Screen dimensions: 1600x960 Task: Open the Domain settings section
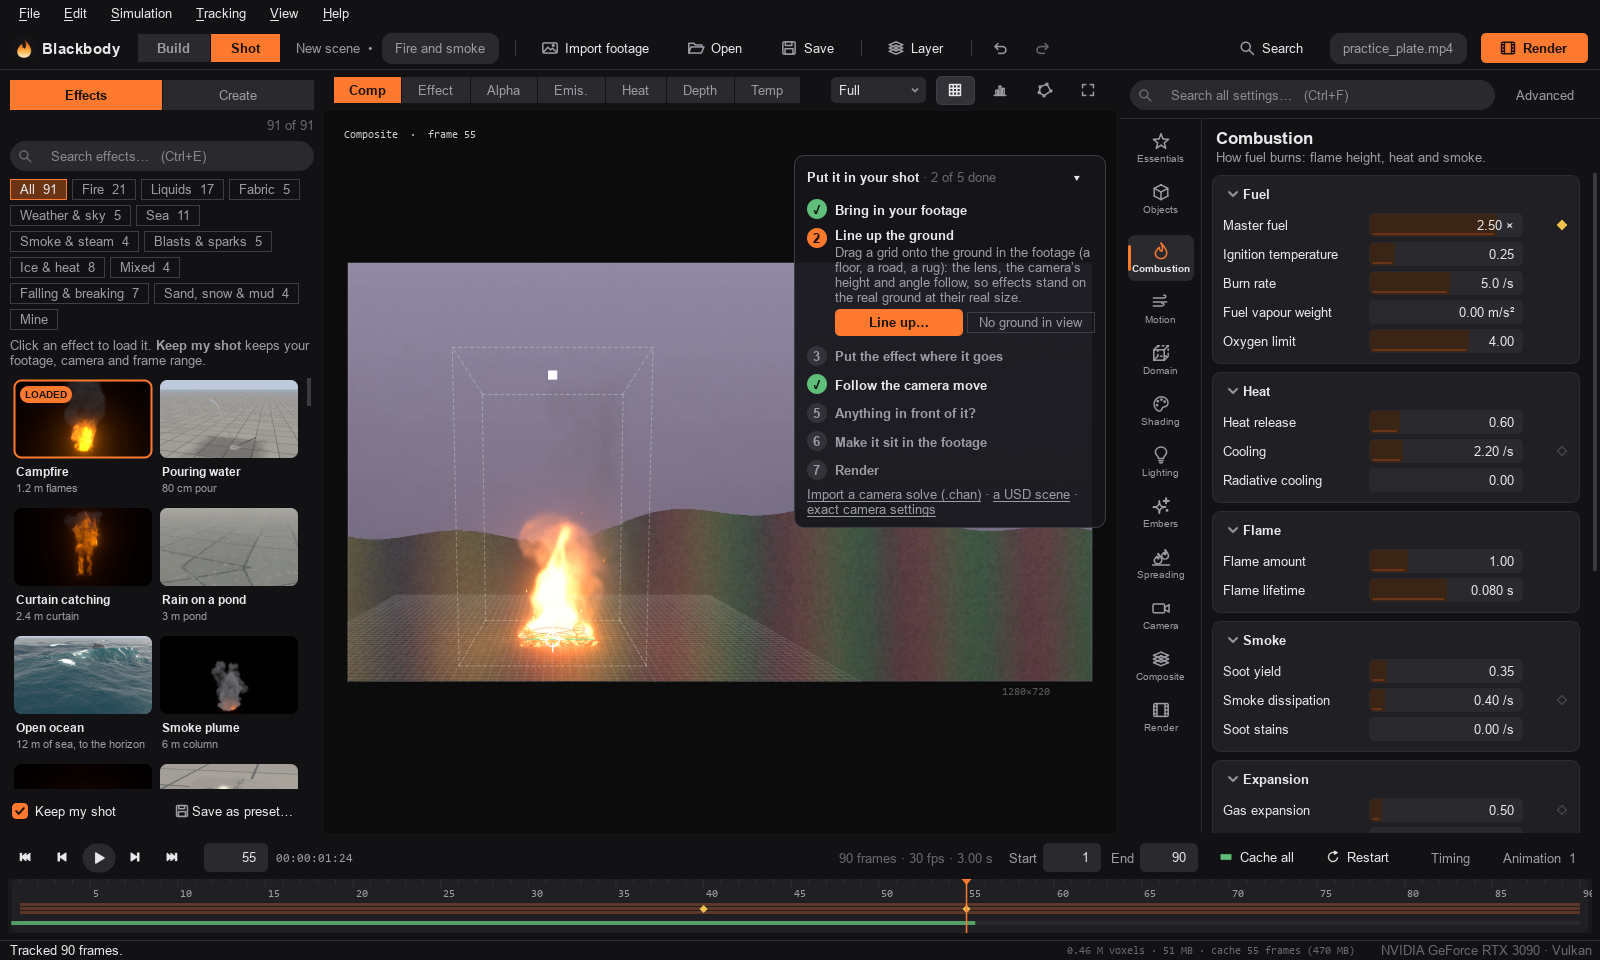1160,360
